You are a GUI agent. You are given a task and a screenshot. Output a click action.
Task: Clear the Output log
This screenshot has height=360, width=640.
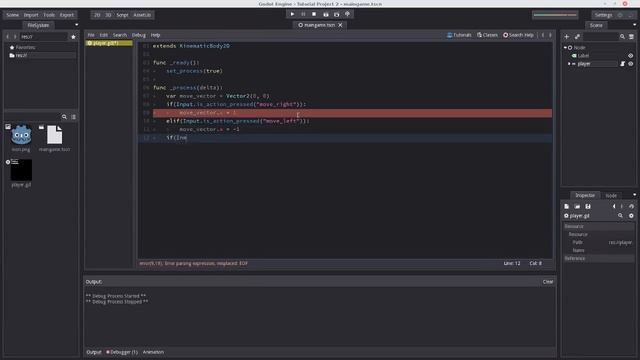pyautogui.click(x=548, y=282)
